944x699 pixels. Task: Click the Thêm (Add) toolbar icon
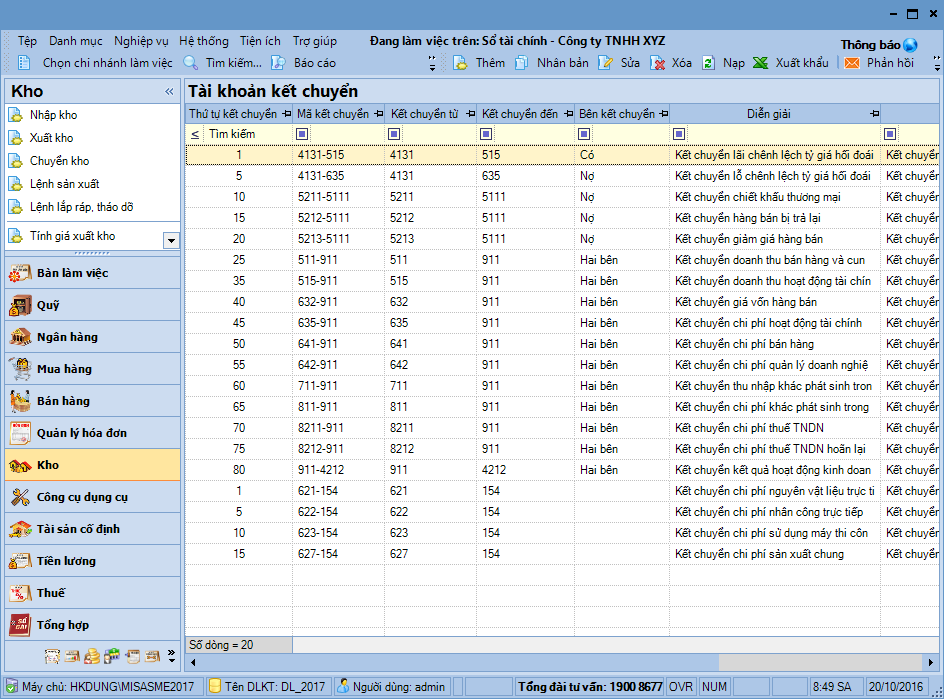click(x=461, y=63)
